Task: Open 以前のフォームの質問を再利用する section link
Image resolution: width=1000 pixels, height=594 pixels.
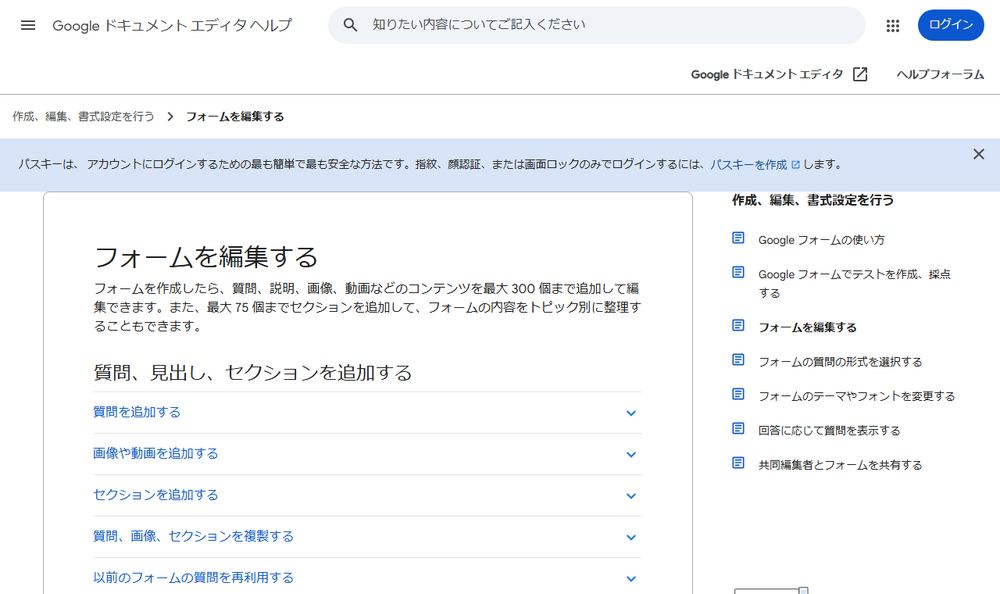Action: point(193,577)
